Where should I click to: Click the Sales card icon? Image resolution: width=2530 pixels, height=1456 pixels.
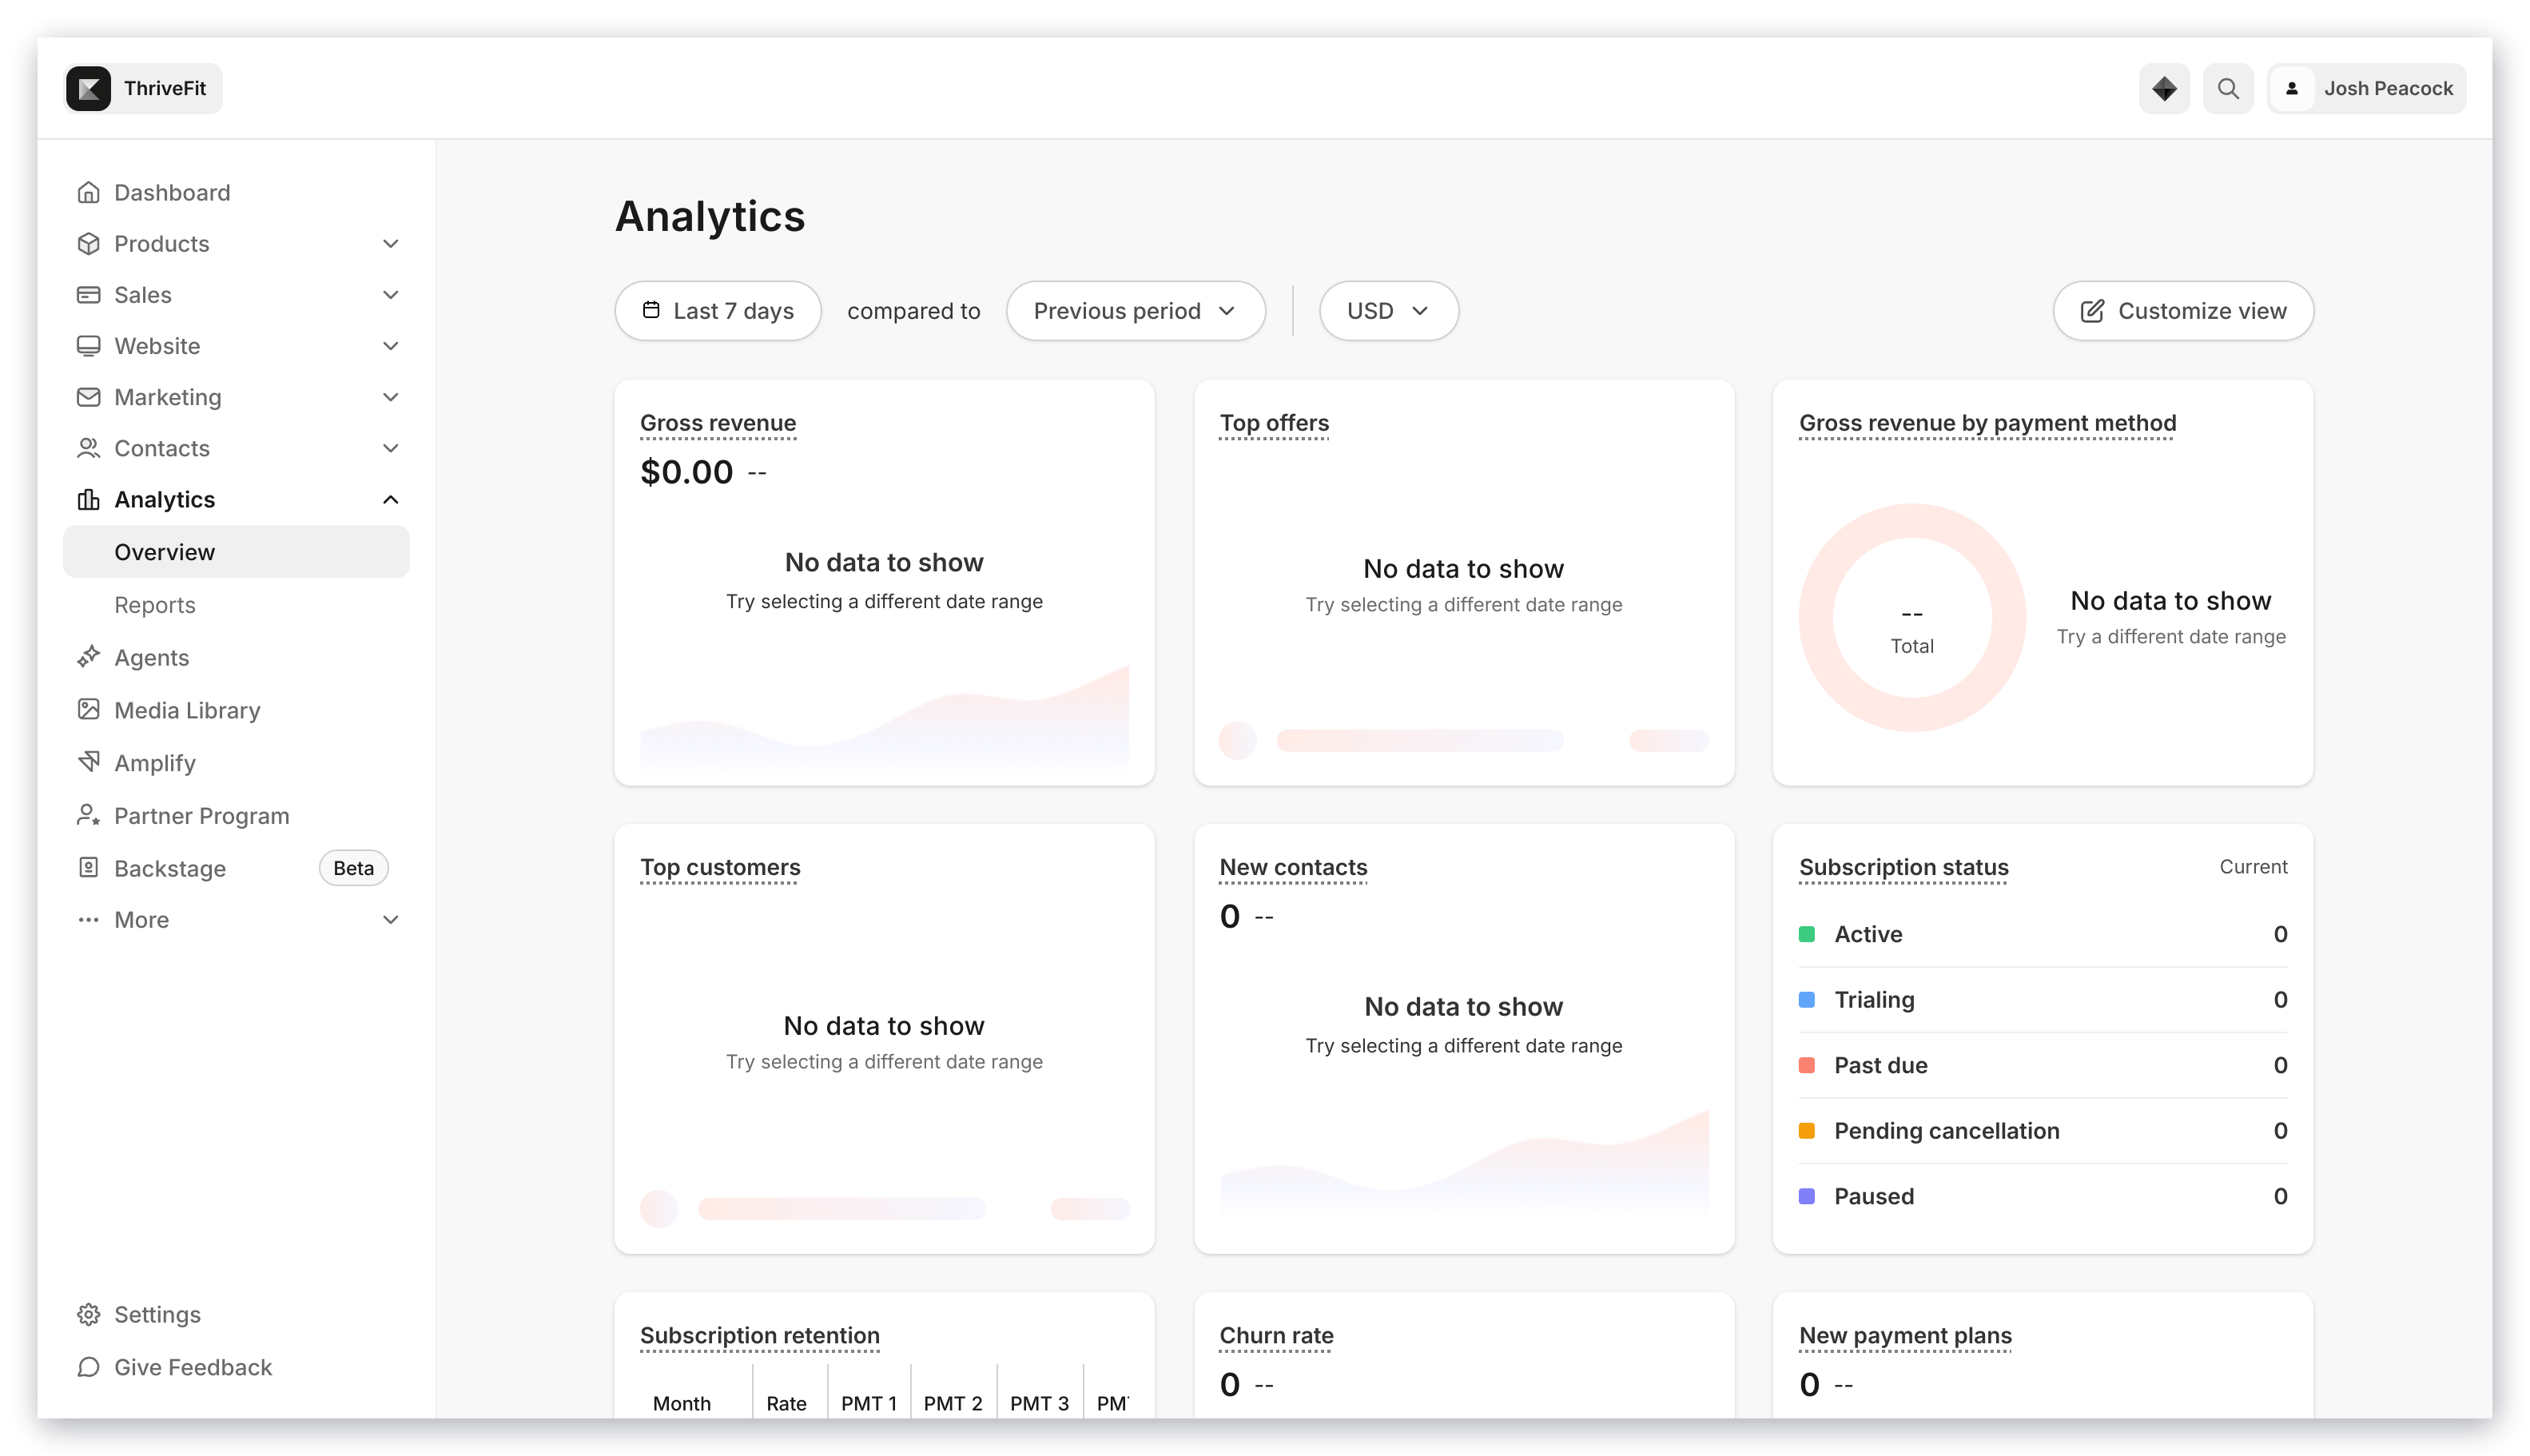coord(88,294)
